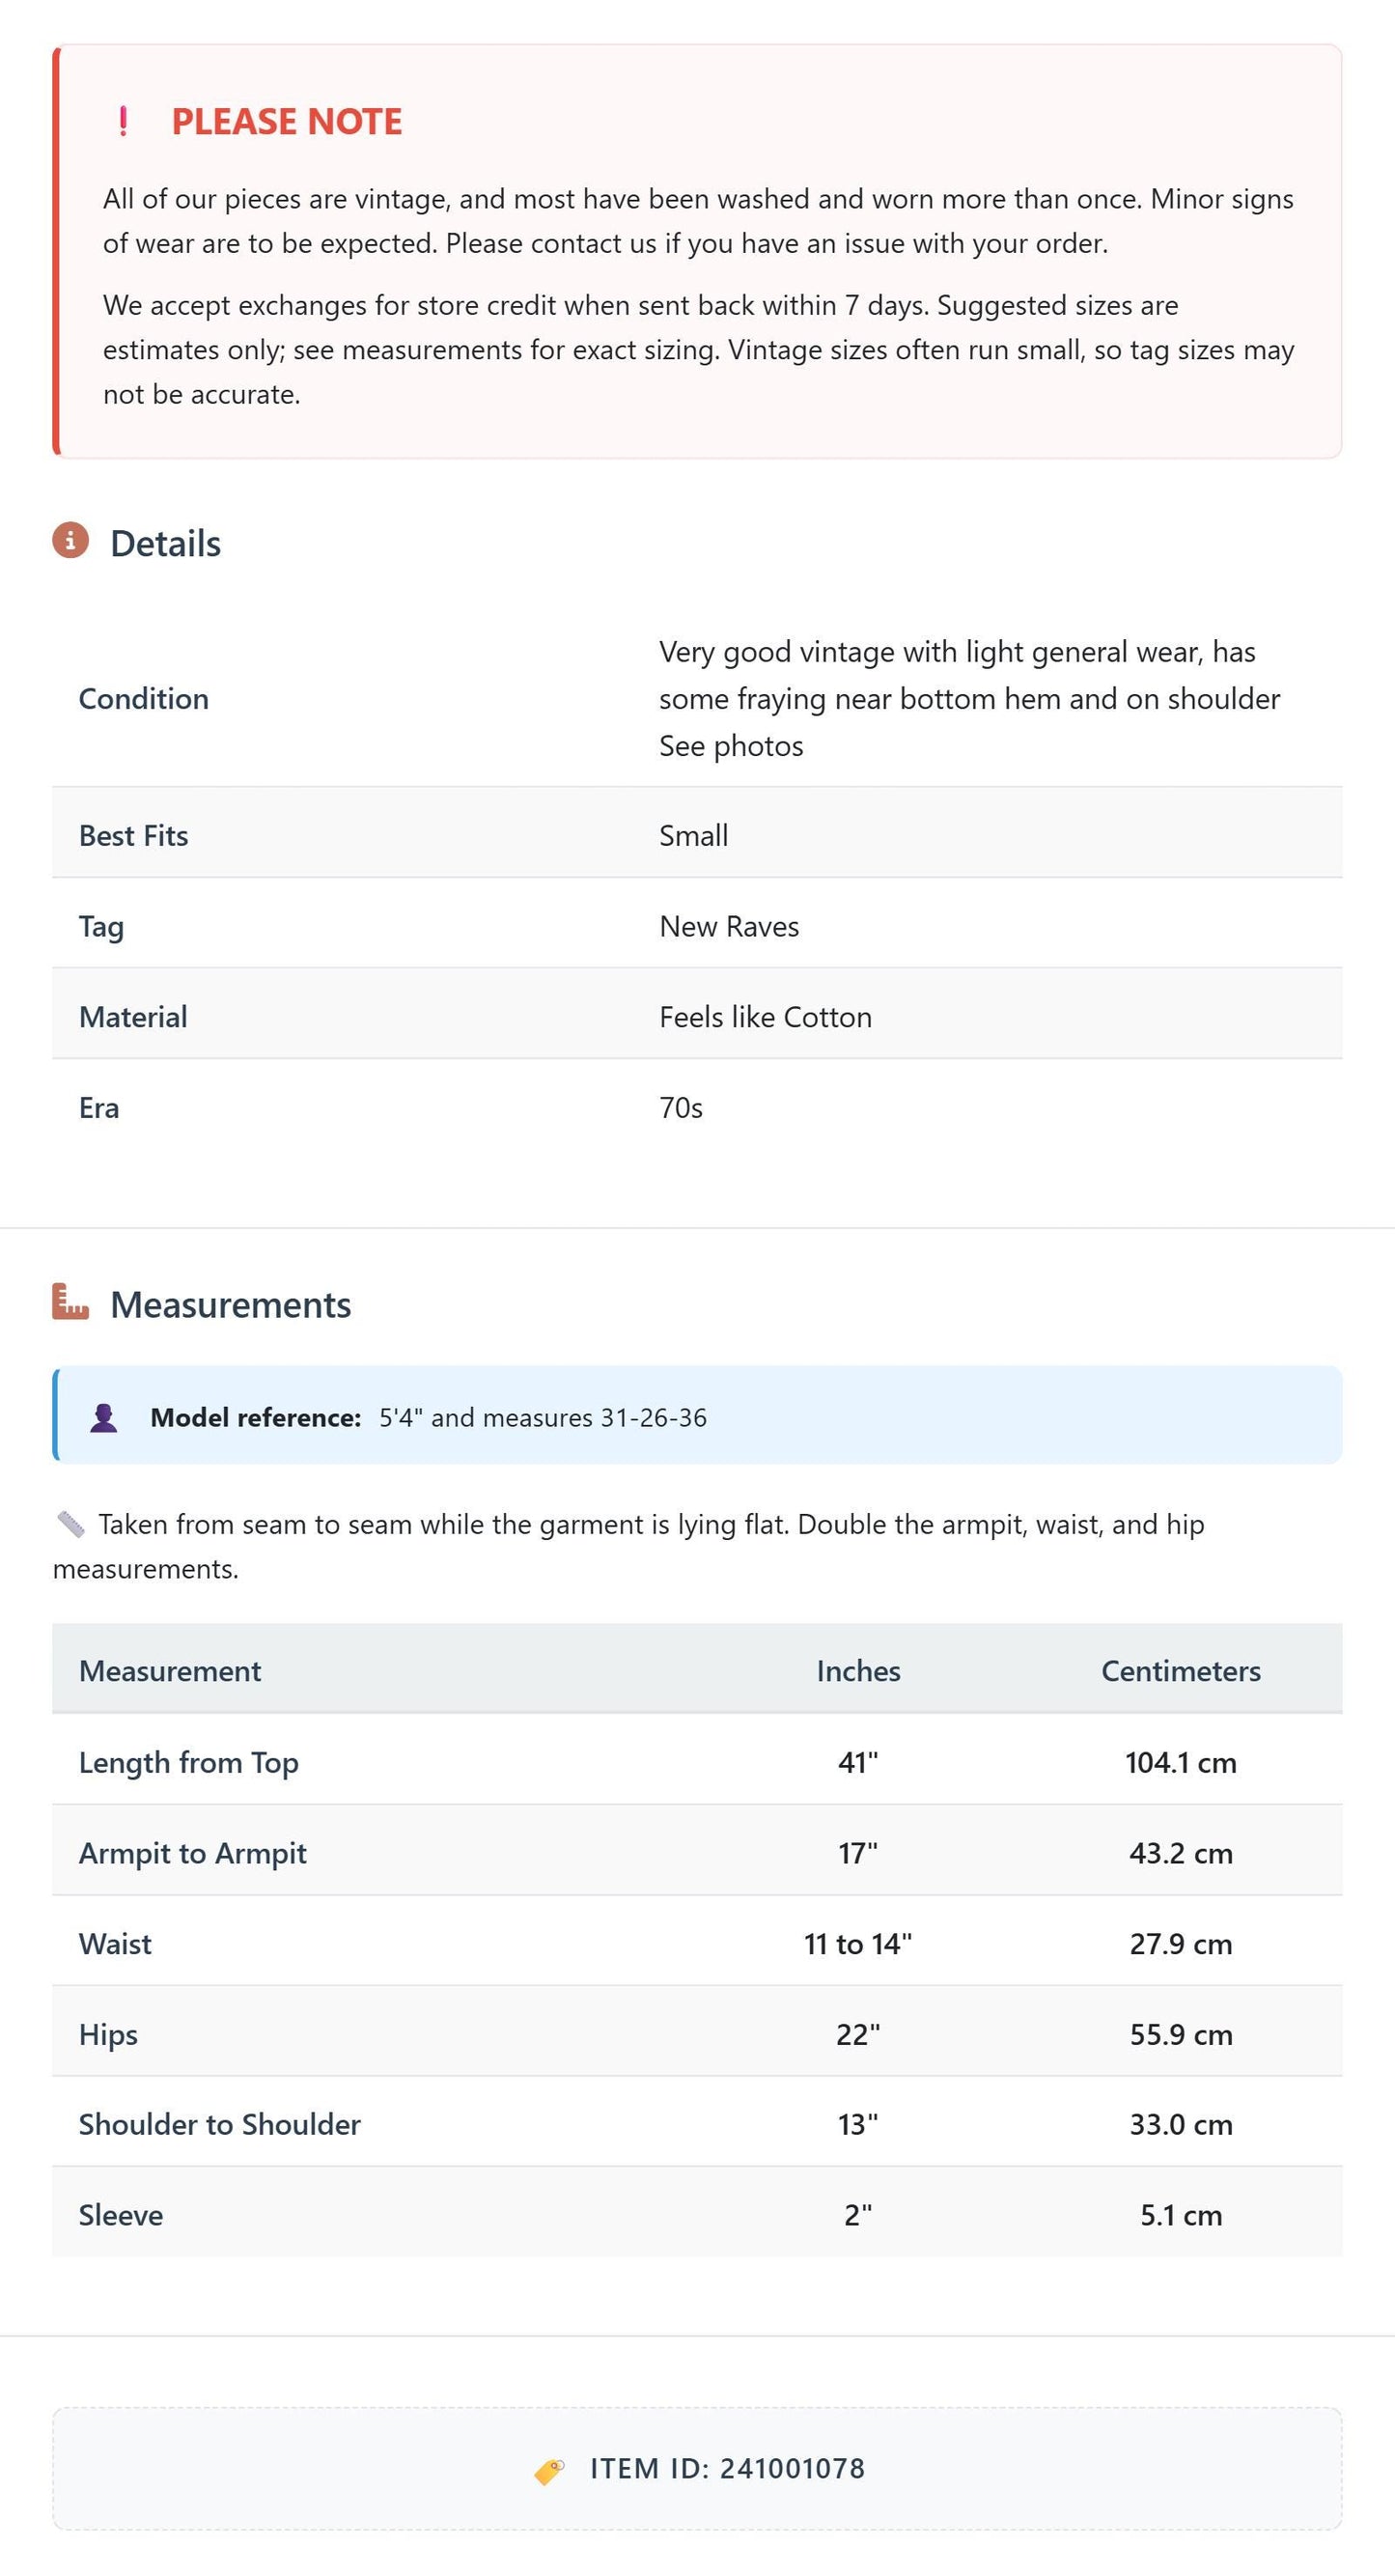Click the Hips centimeter value 55.9 cm
Viewport: 1395px width, 2576px height.
tap(1181, 2034)
